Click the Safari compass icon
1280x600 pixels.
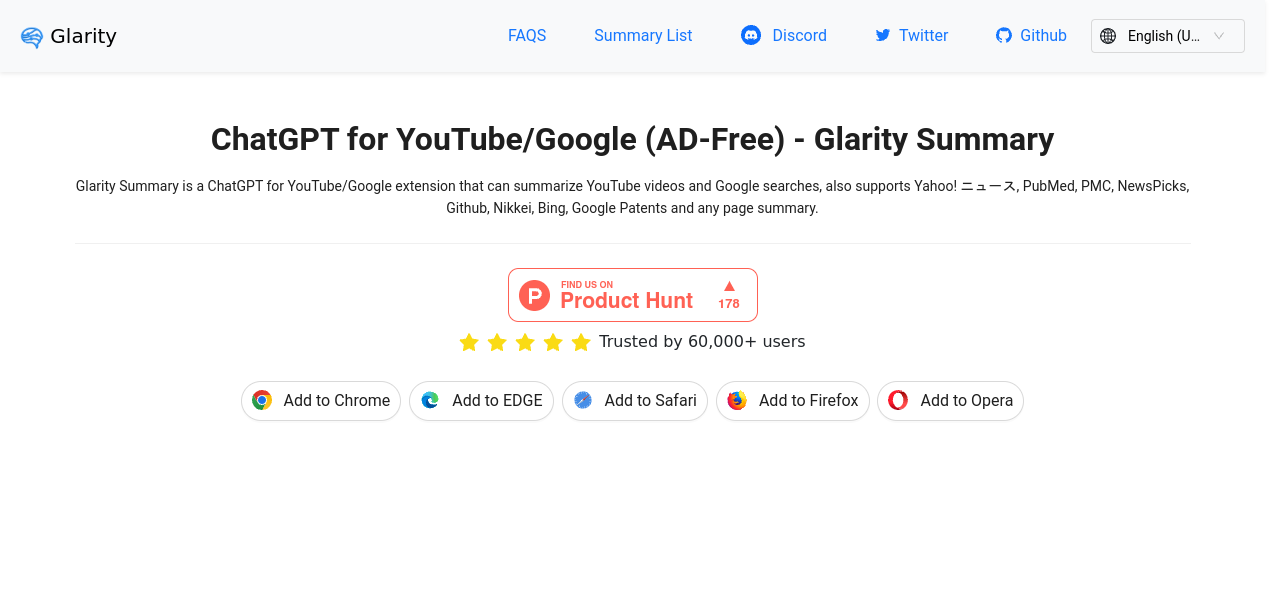(583, 400)
